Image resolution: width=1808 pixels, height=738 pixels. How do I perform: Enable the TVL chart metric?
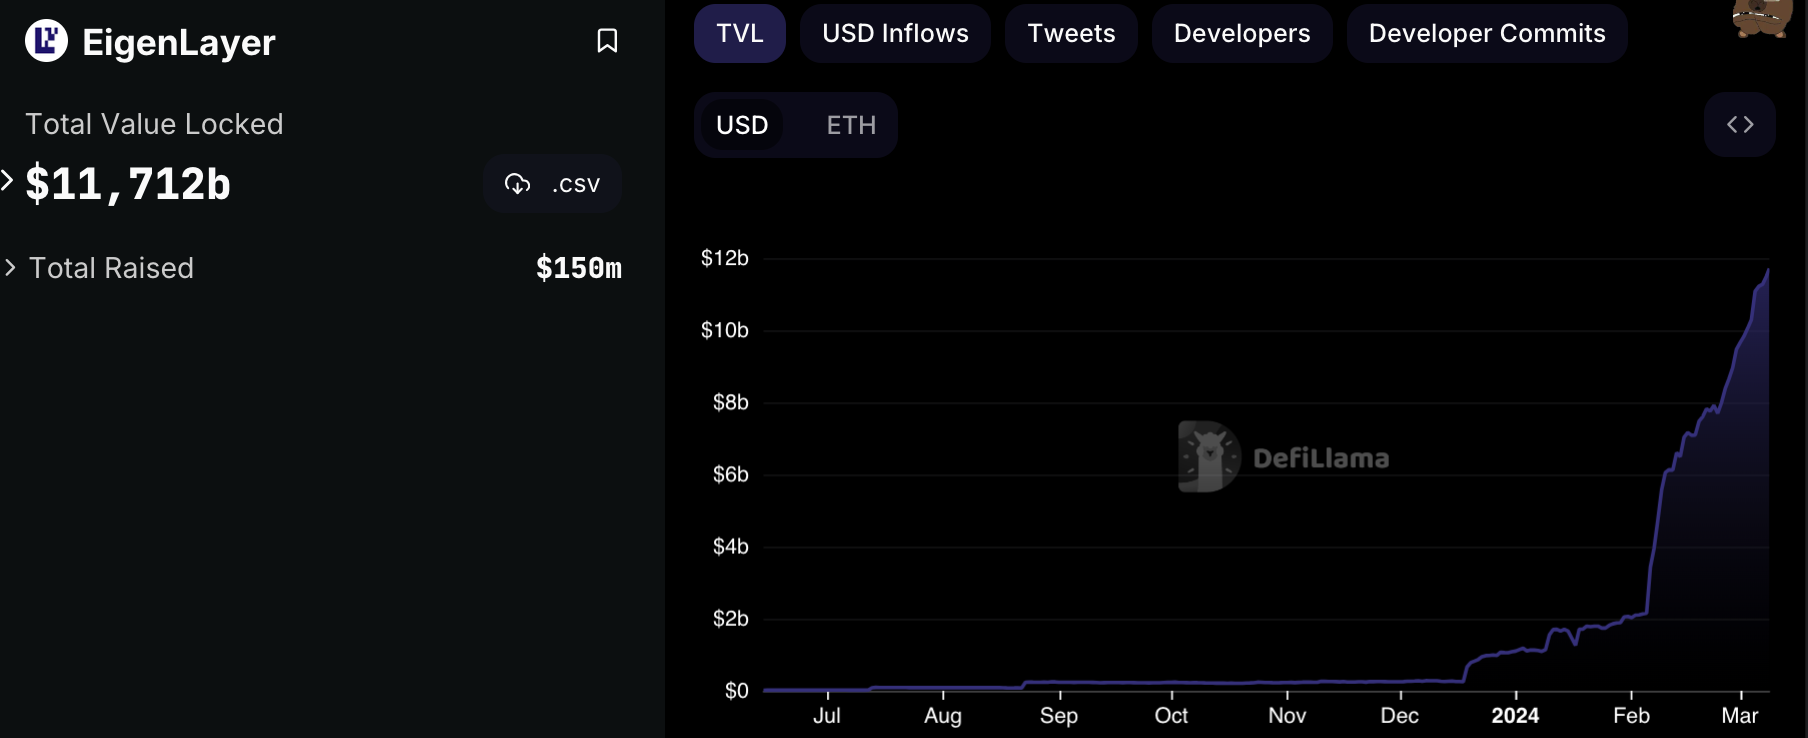pos(740,34)
